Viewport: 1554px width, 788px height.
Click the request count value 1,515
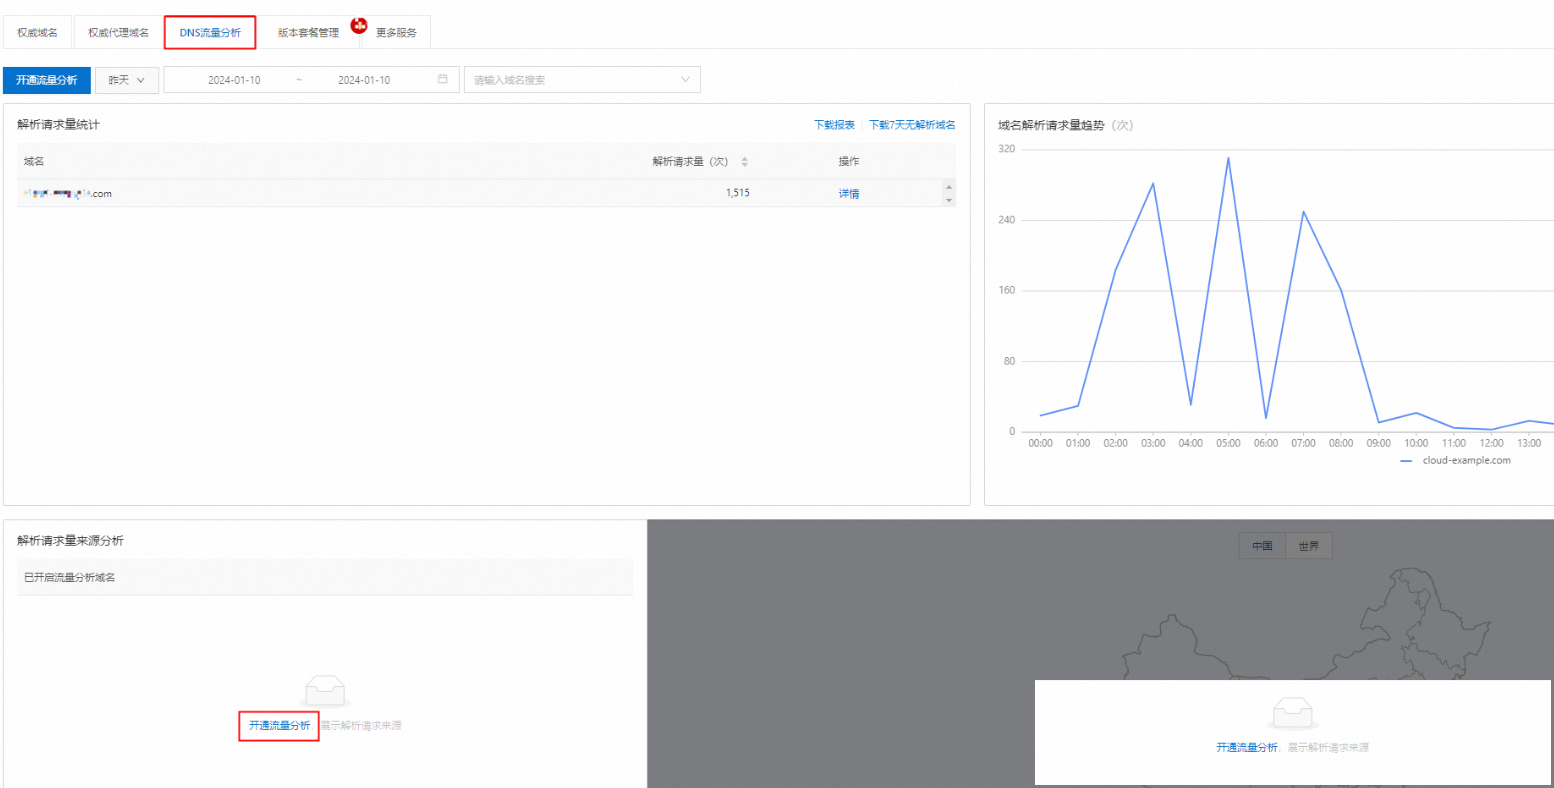tap(738, 193)
